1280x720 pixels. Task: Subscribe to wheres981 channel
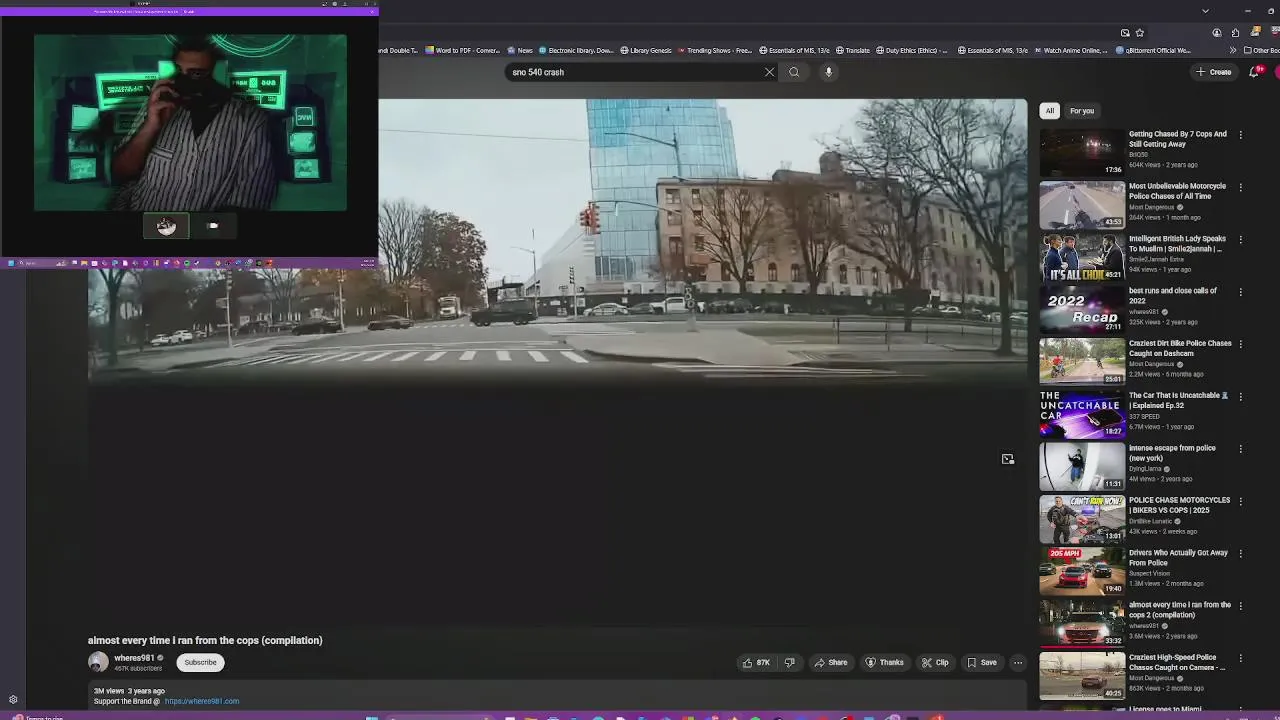pos(200,662)
